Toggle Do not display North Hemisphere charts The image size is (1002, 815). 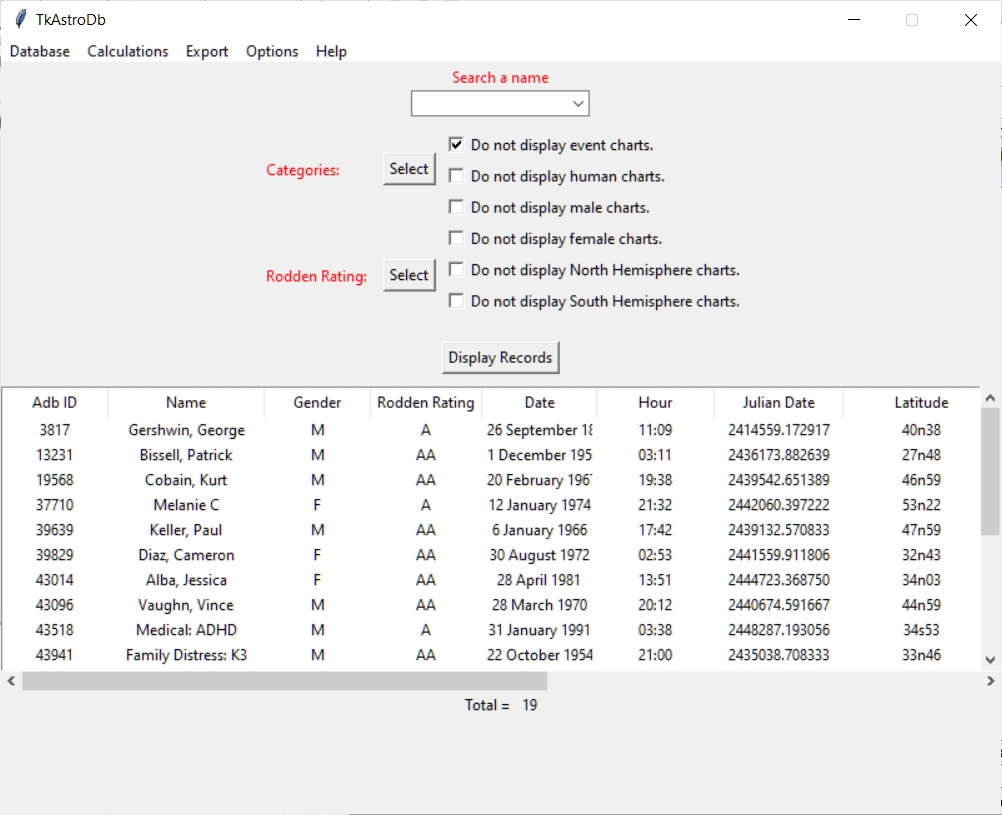tap(456, 270)
